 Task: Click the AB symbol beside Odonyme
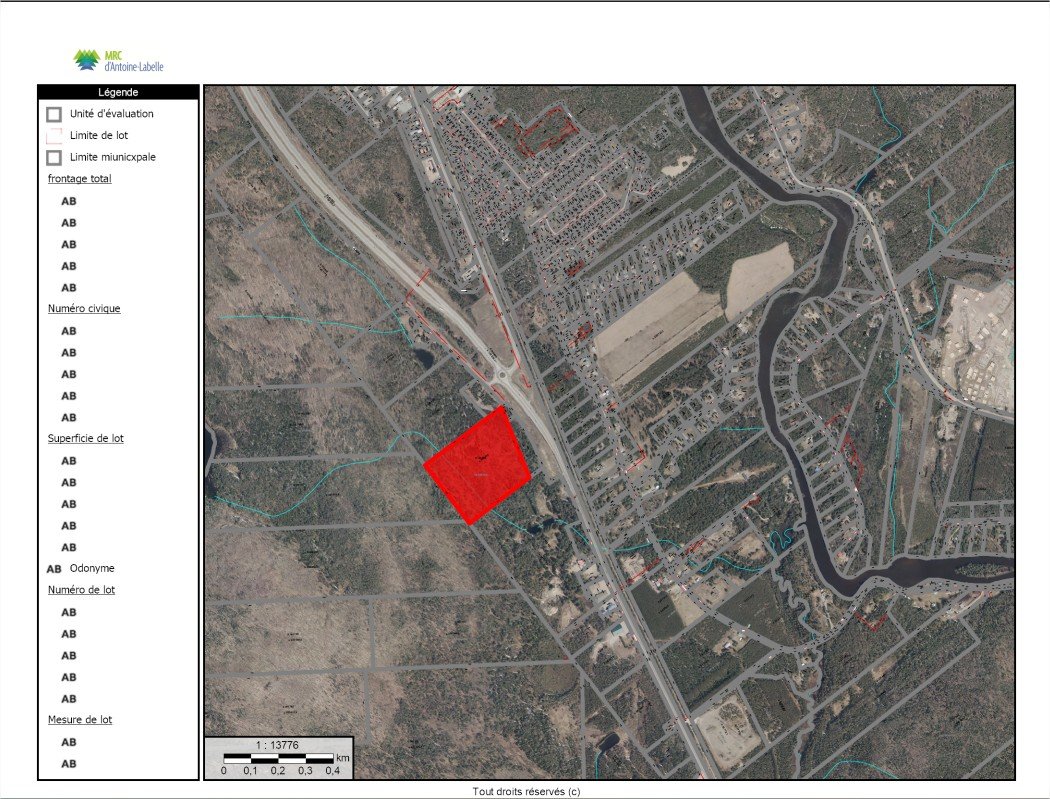click(54, 569)
